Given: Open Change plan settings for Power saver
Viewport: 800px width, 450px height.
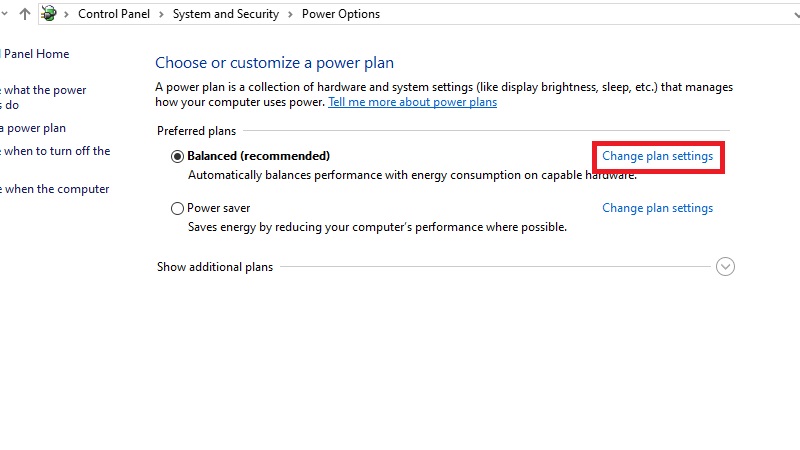Looking at the screenshot, I should (657, 208).
